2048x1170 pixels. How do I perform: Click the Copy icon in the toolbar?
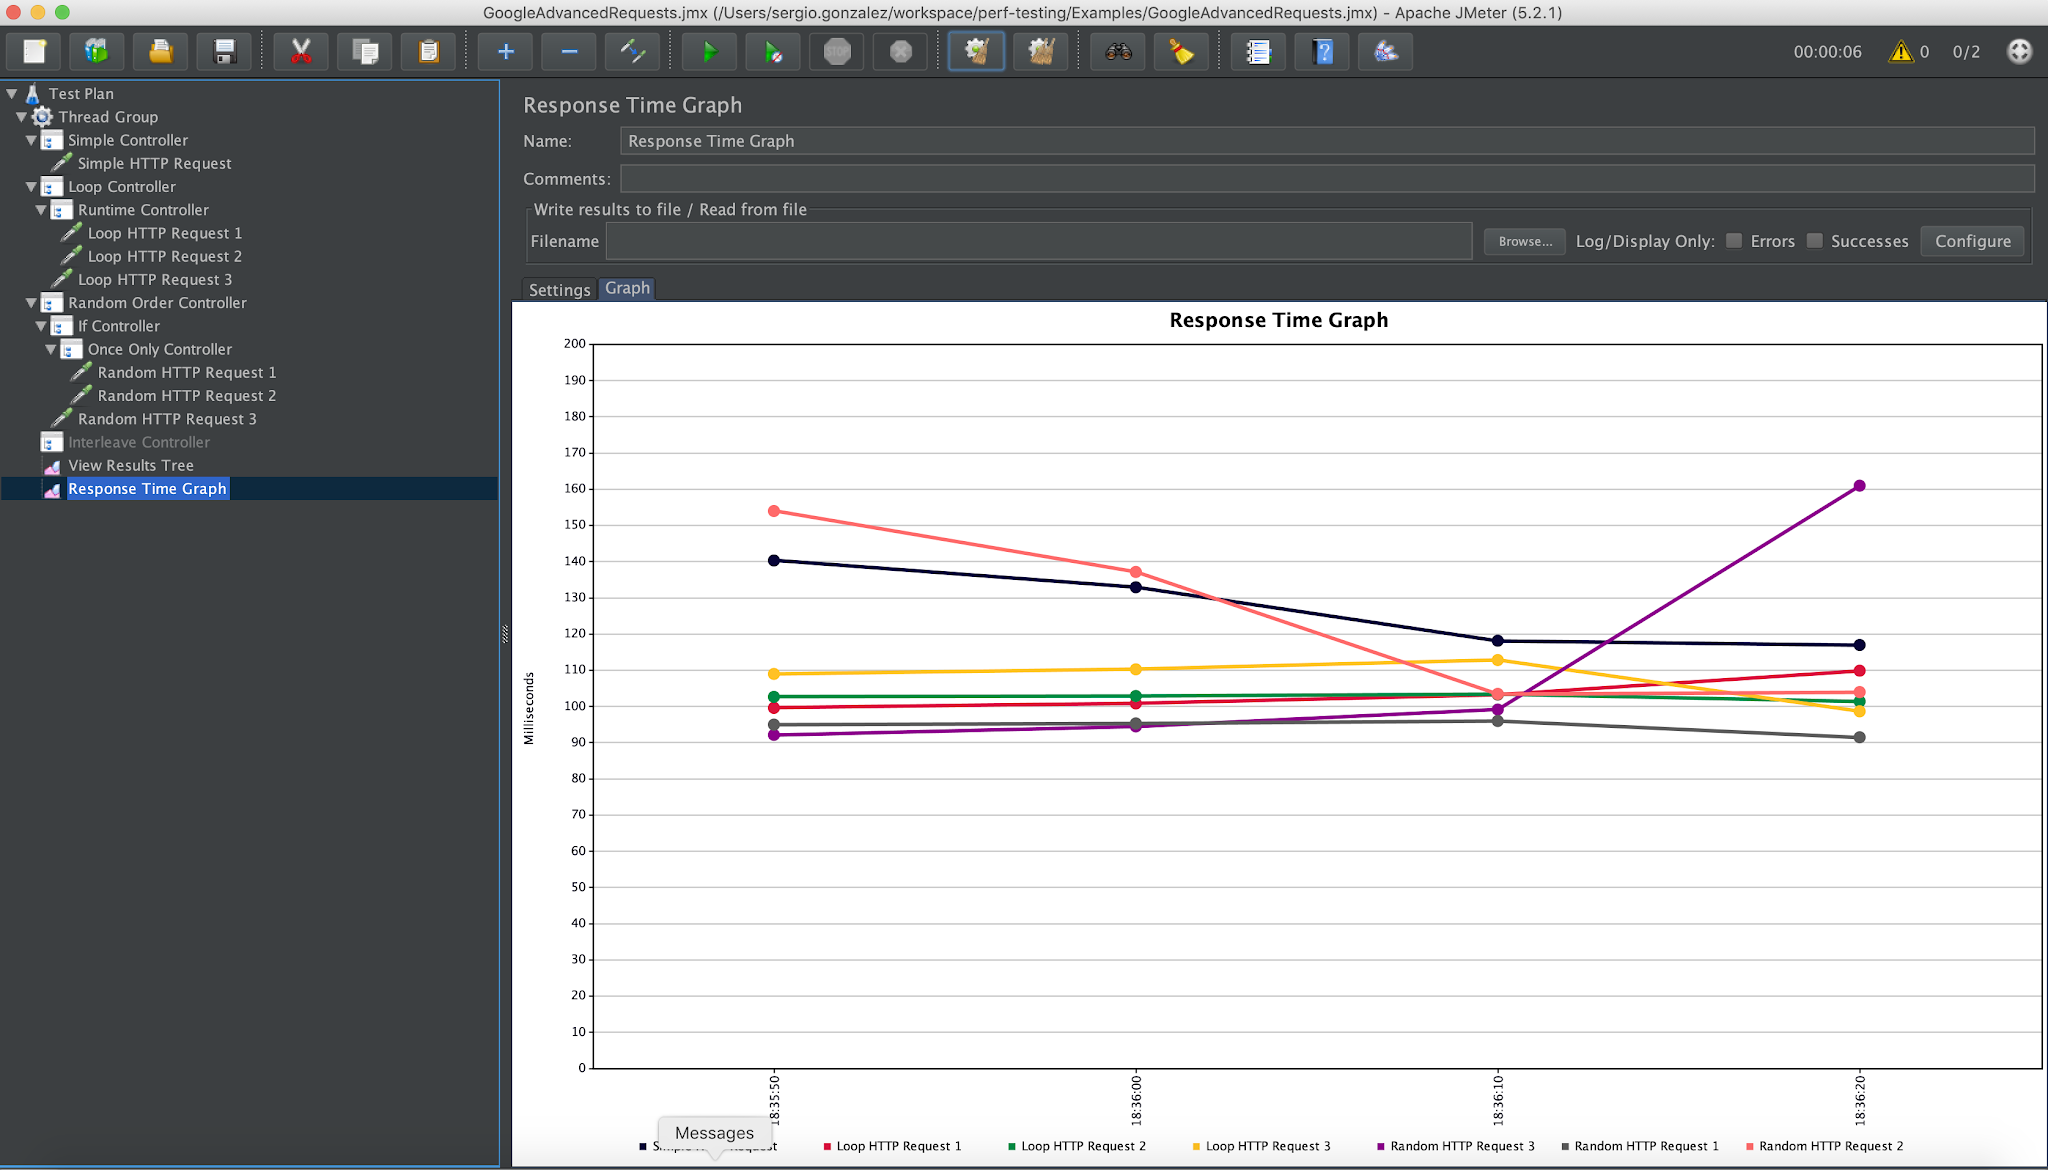coord(365,51)
